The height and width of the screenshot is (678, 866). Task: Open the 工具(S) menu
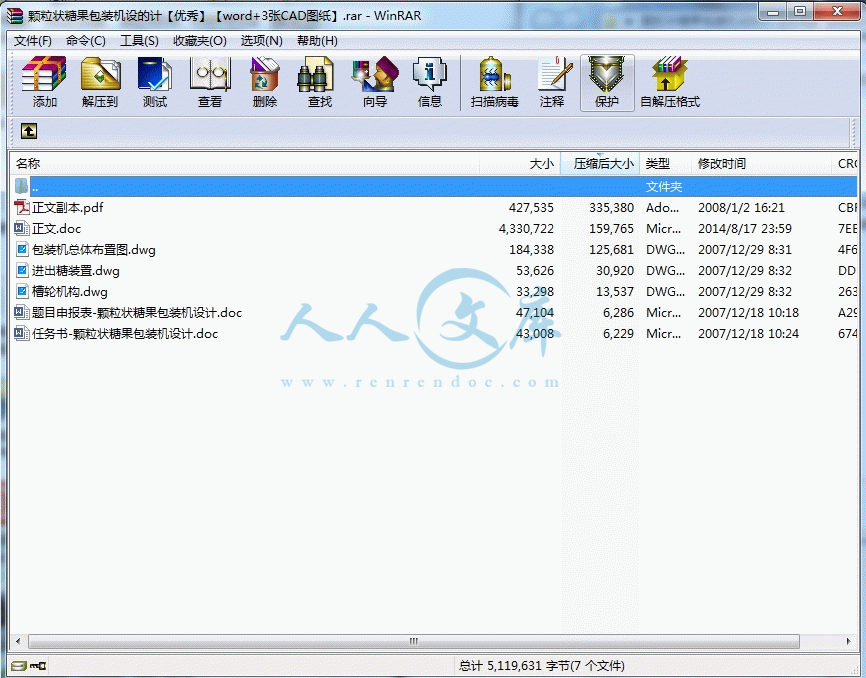139,41
